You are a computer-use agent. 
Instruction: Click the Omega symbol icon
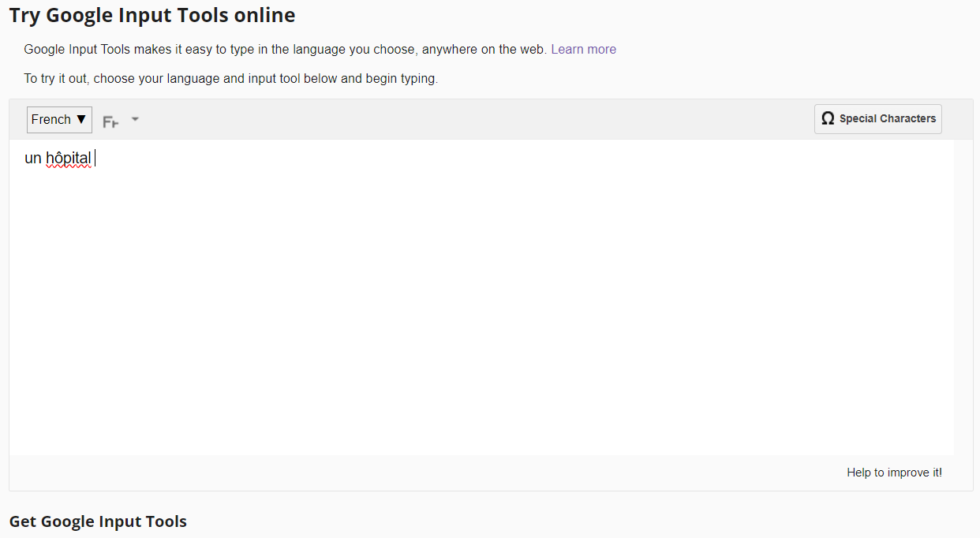click(x=827, y=119)
